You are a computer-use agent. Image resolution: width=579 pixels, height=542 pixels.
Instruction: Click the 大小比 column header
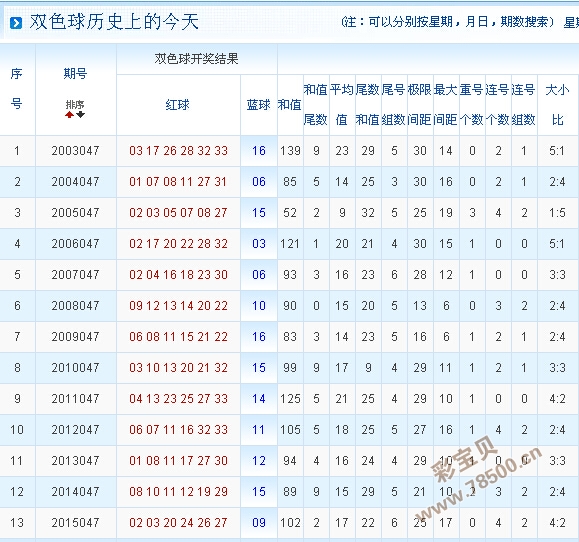coord(557,104)
